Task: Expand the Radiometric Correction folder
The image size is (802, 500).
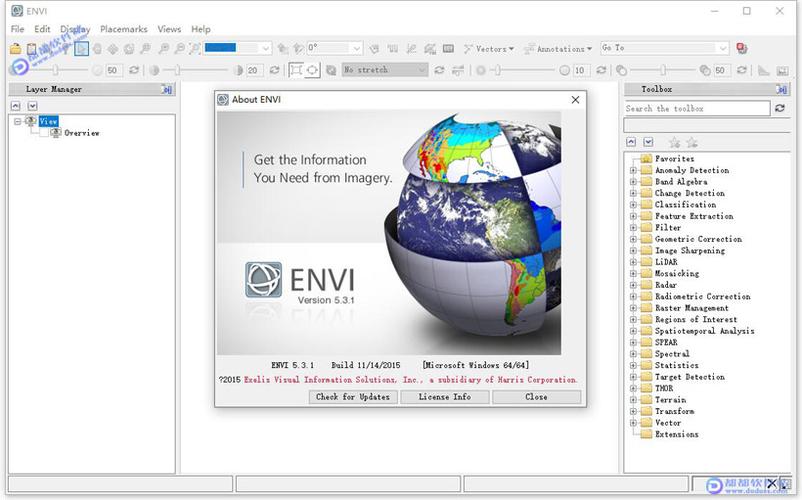Action: click(x=633, y=297)
